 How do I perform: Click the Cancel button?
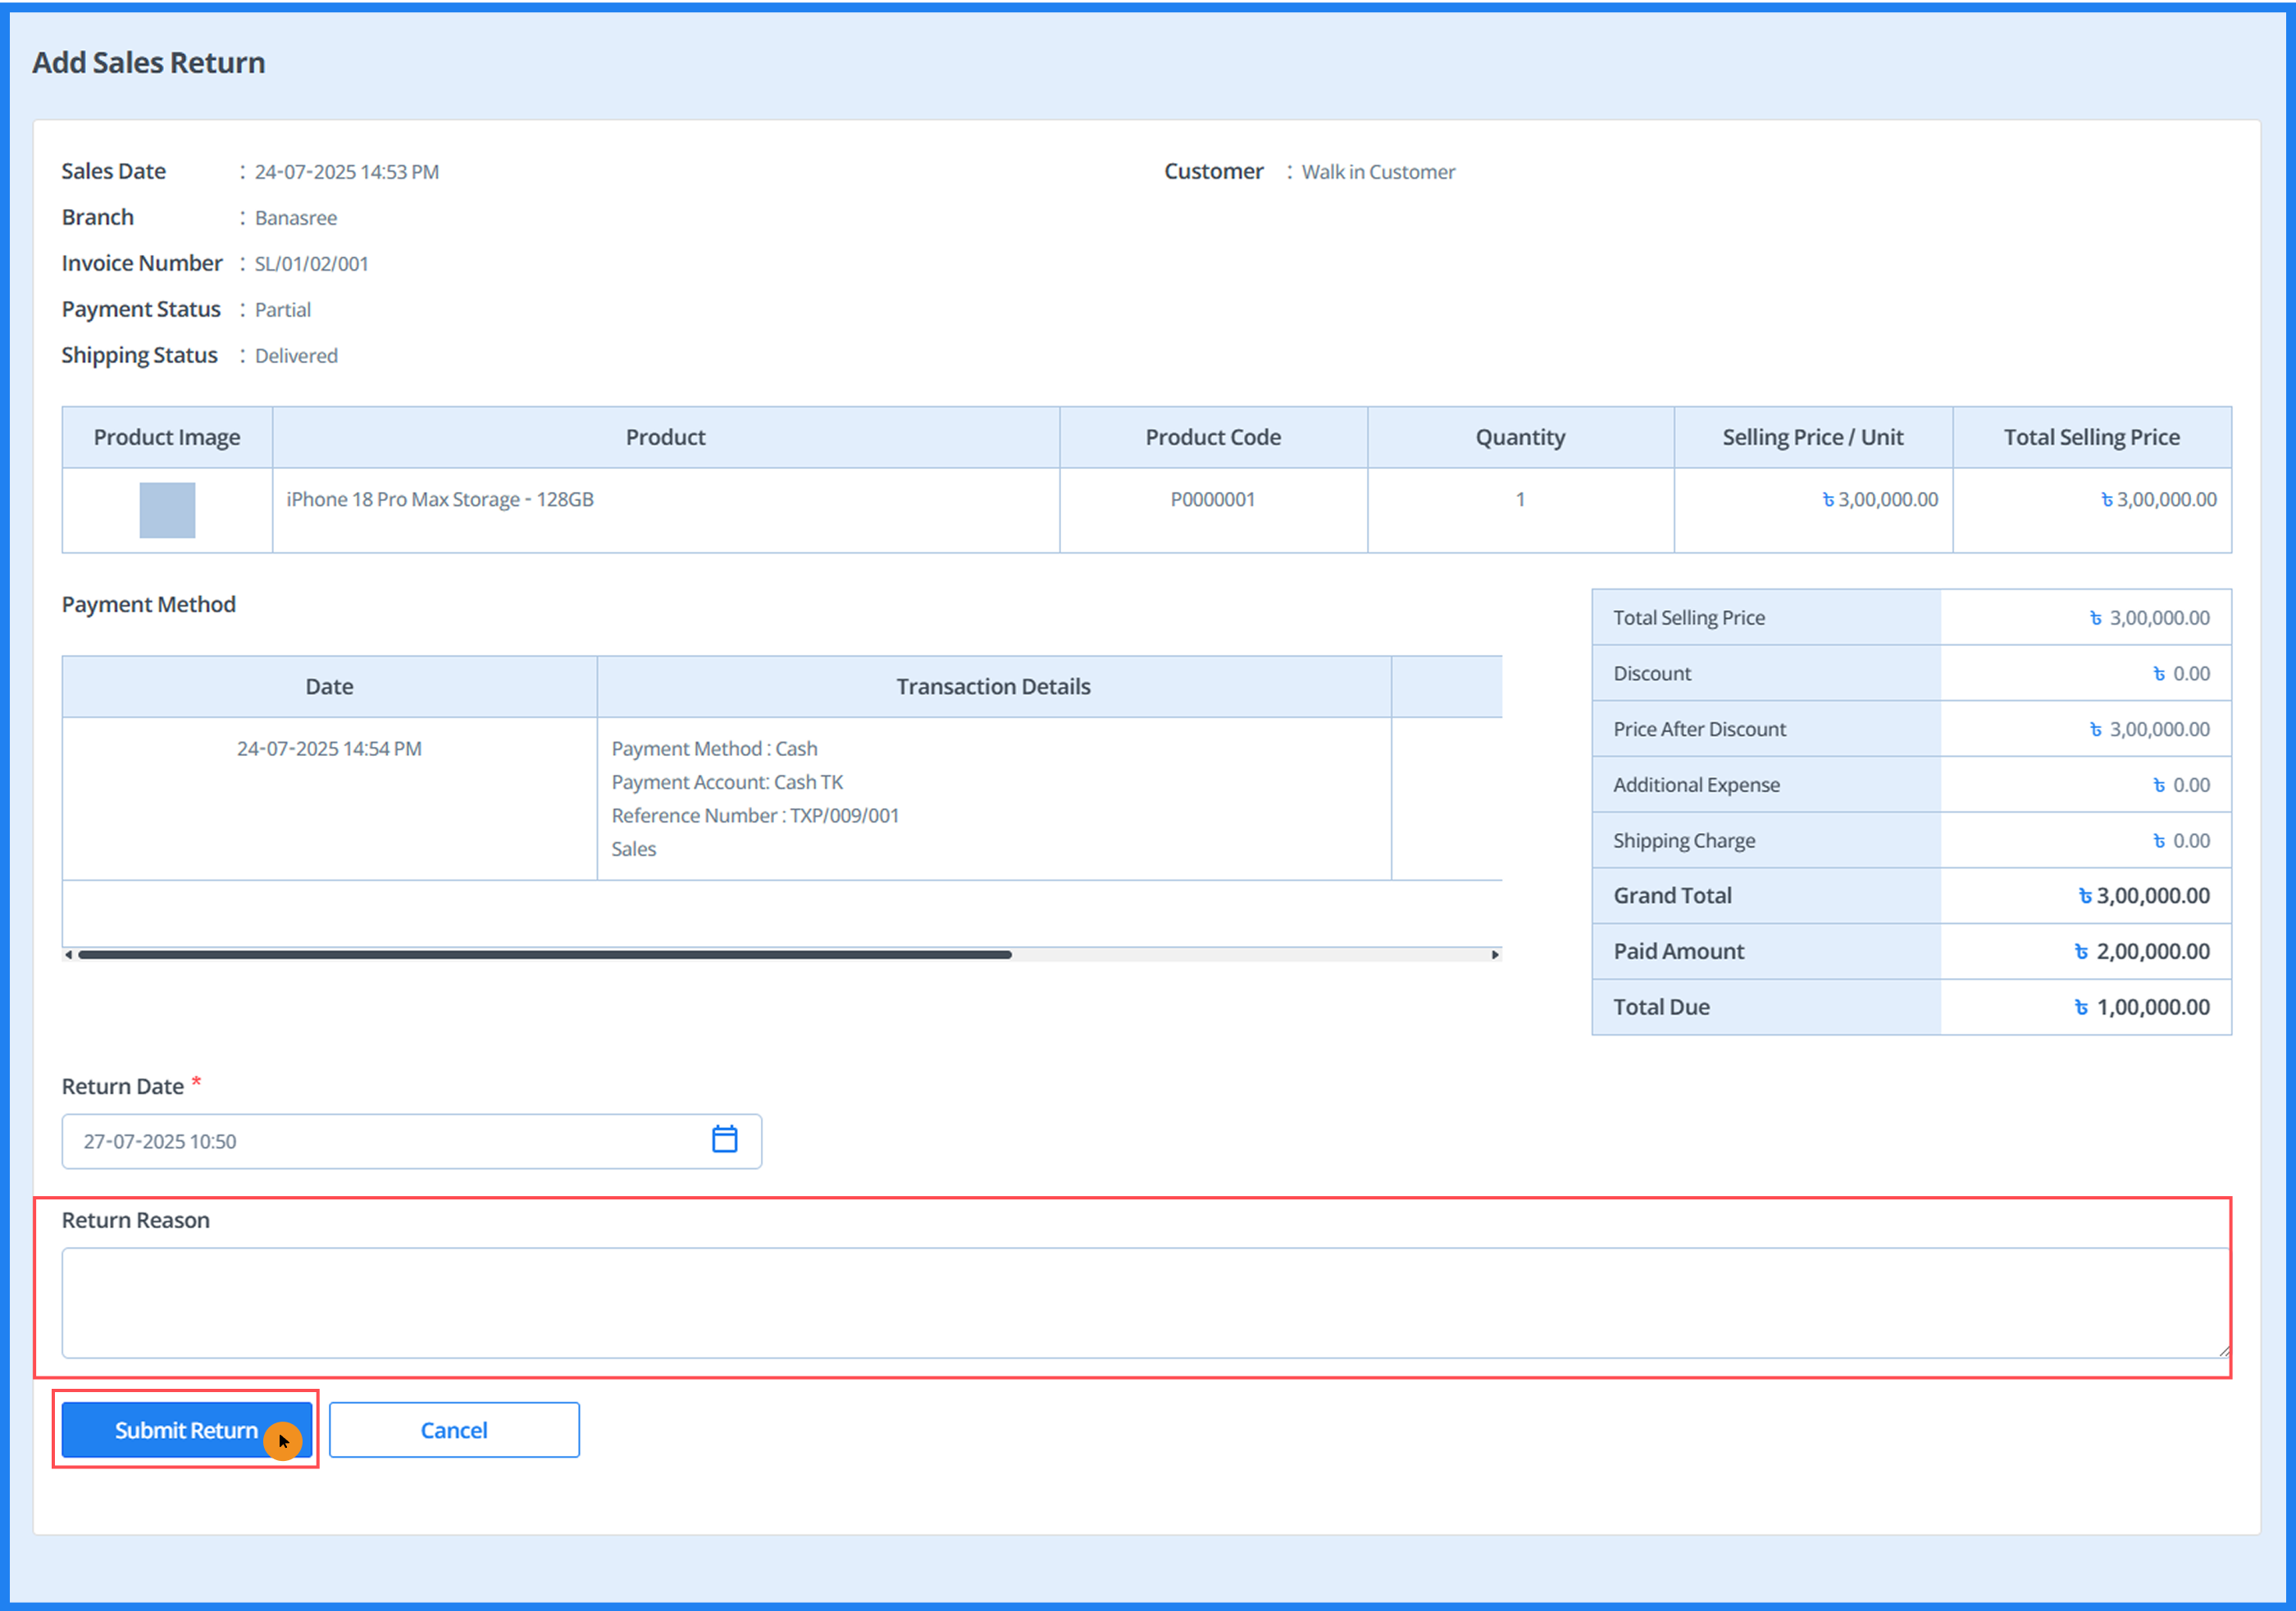tap(454, 1430)
